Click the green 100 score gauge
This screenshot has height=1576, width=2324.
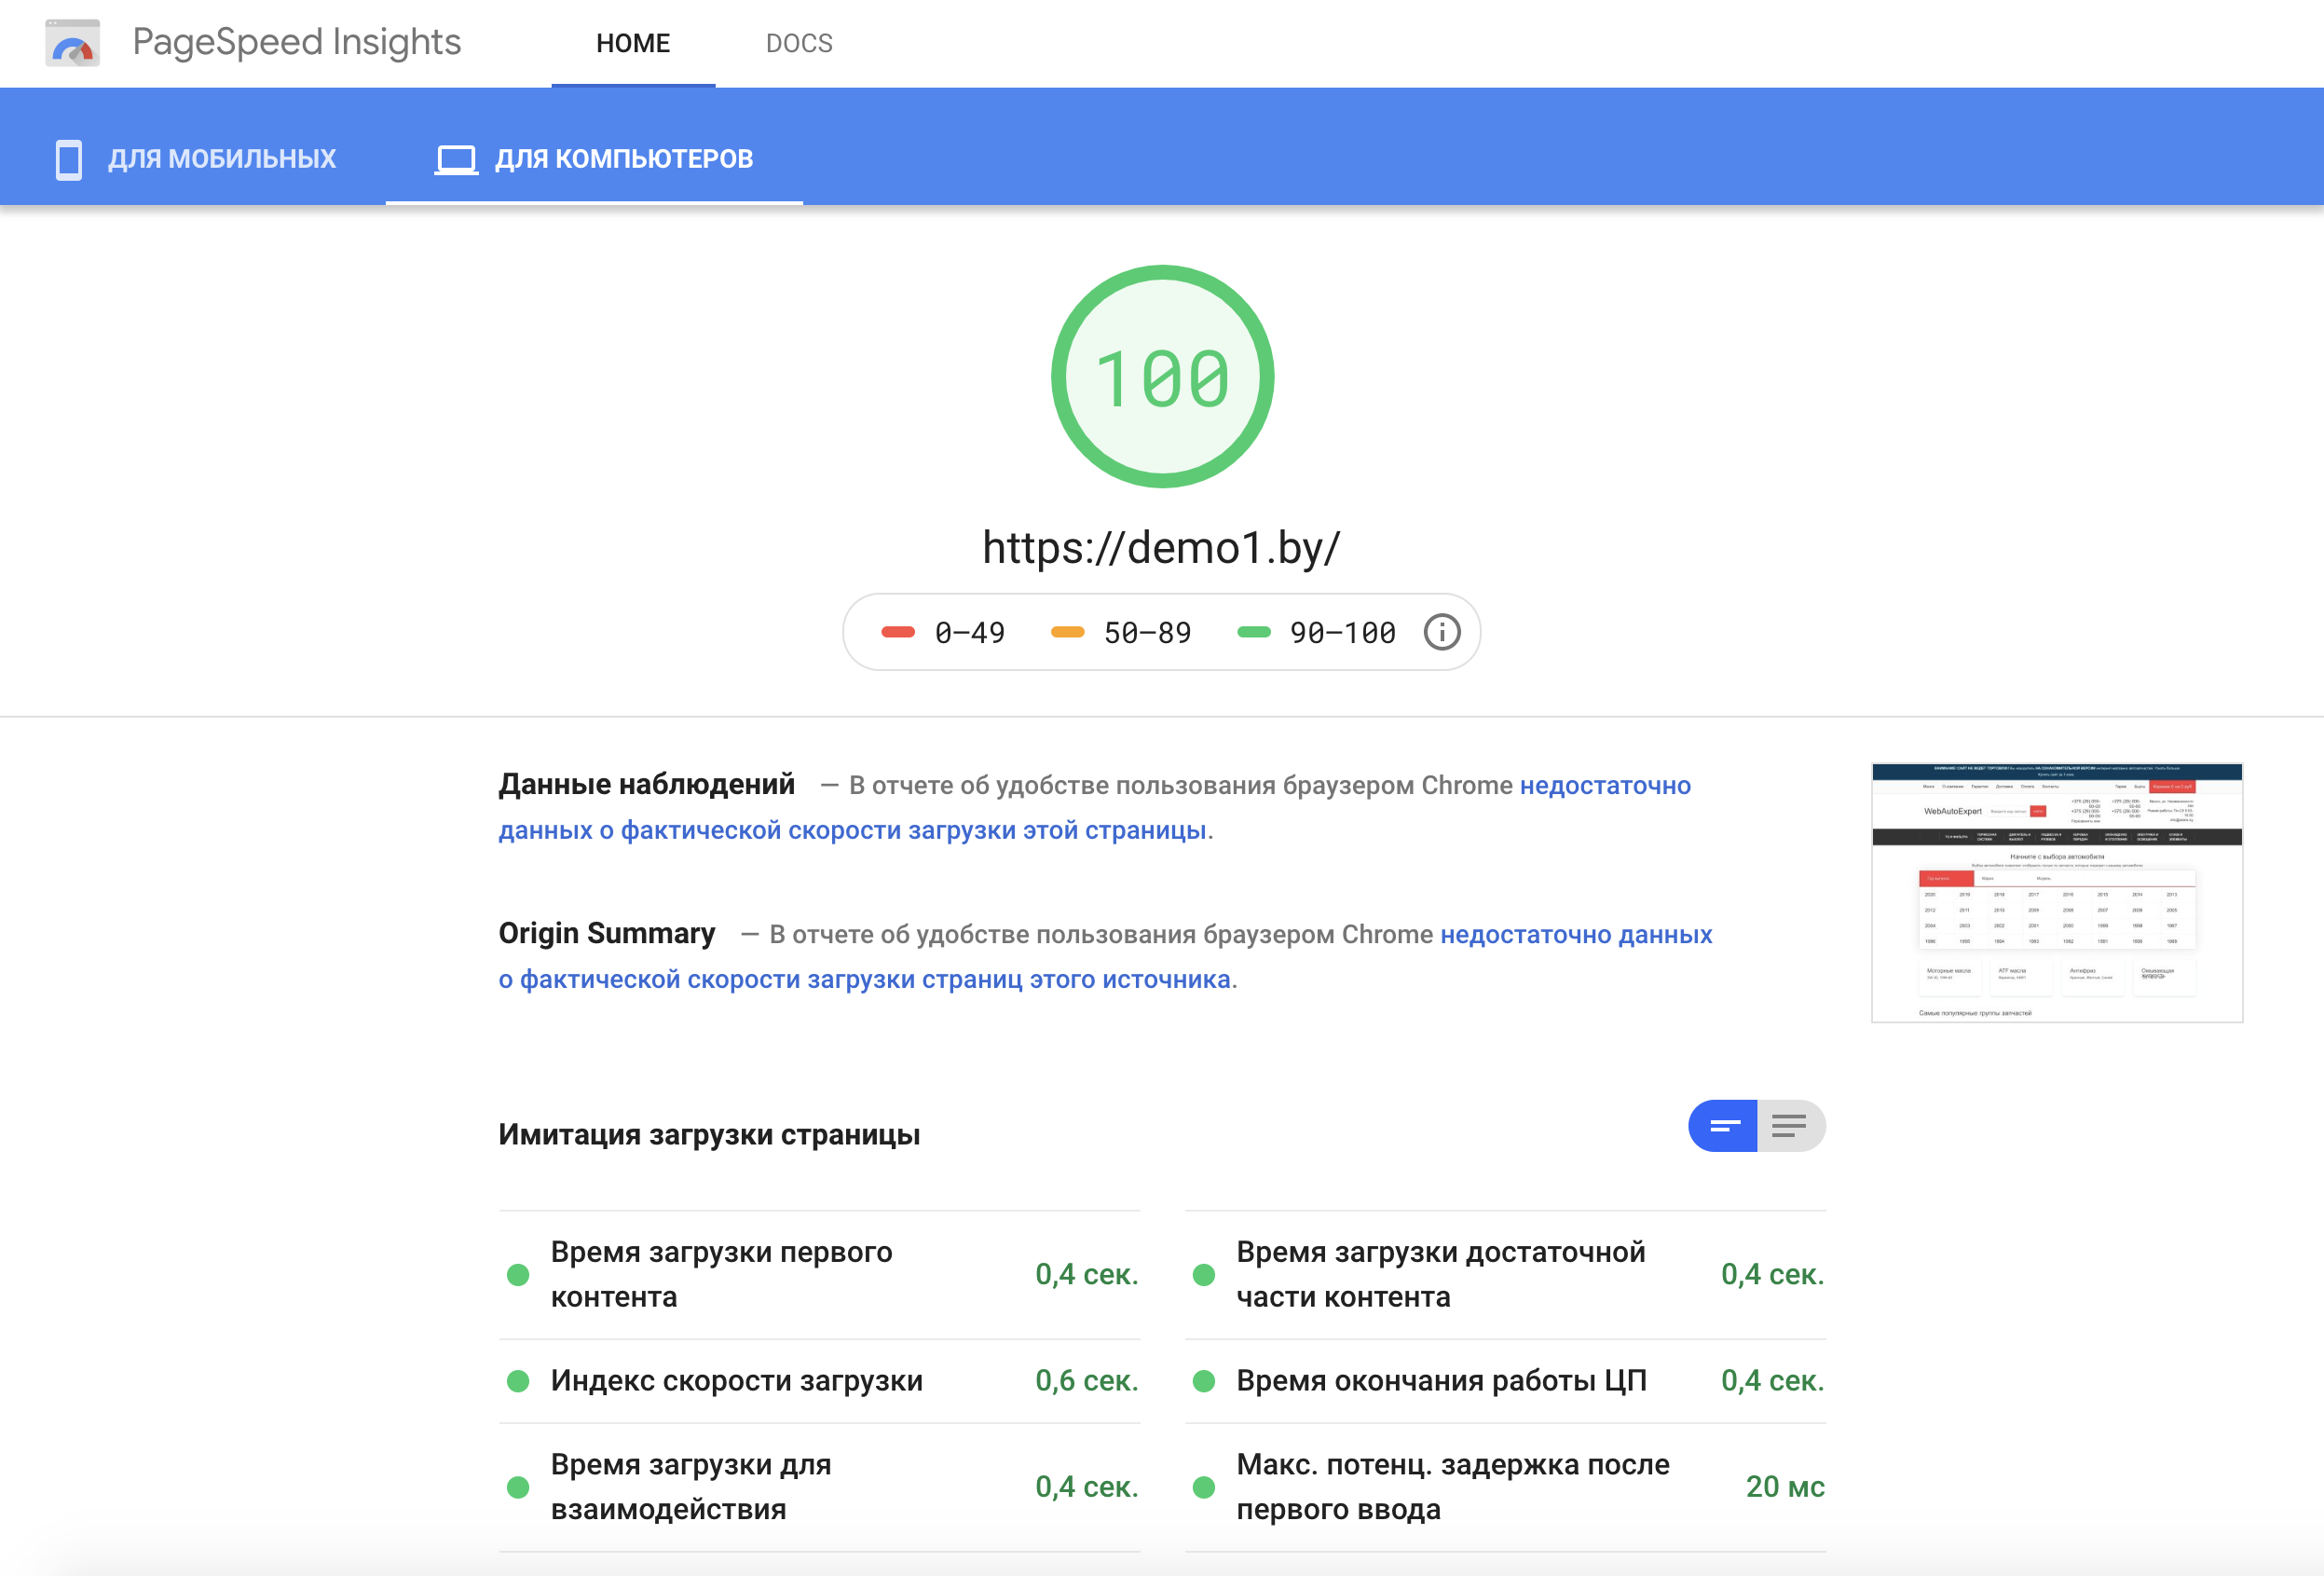click(x=1162, y=377)
